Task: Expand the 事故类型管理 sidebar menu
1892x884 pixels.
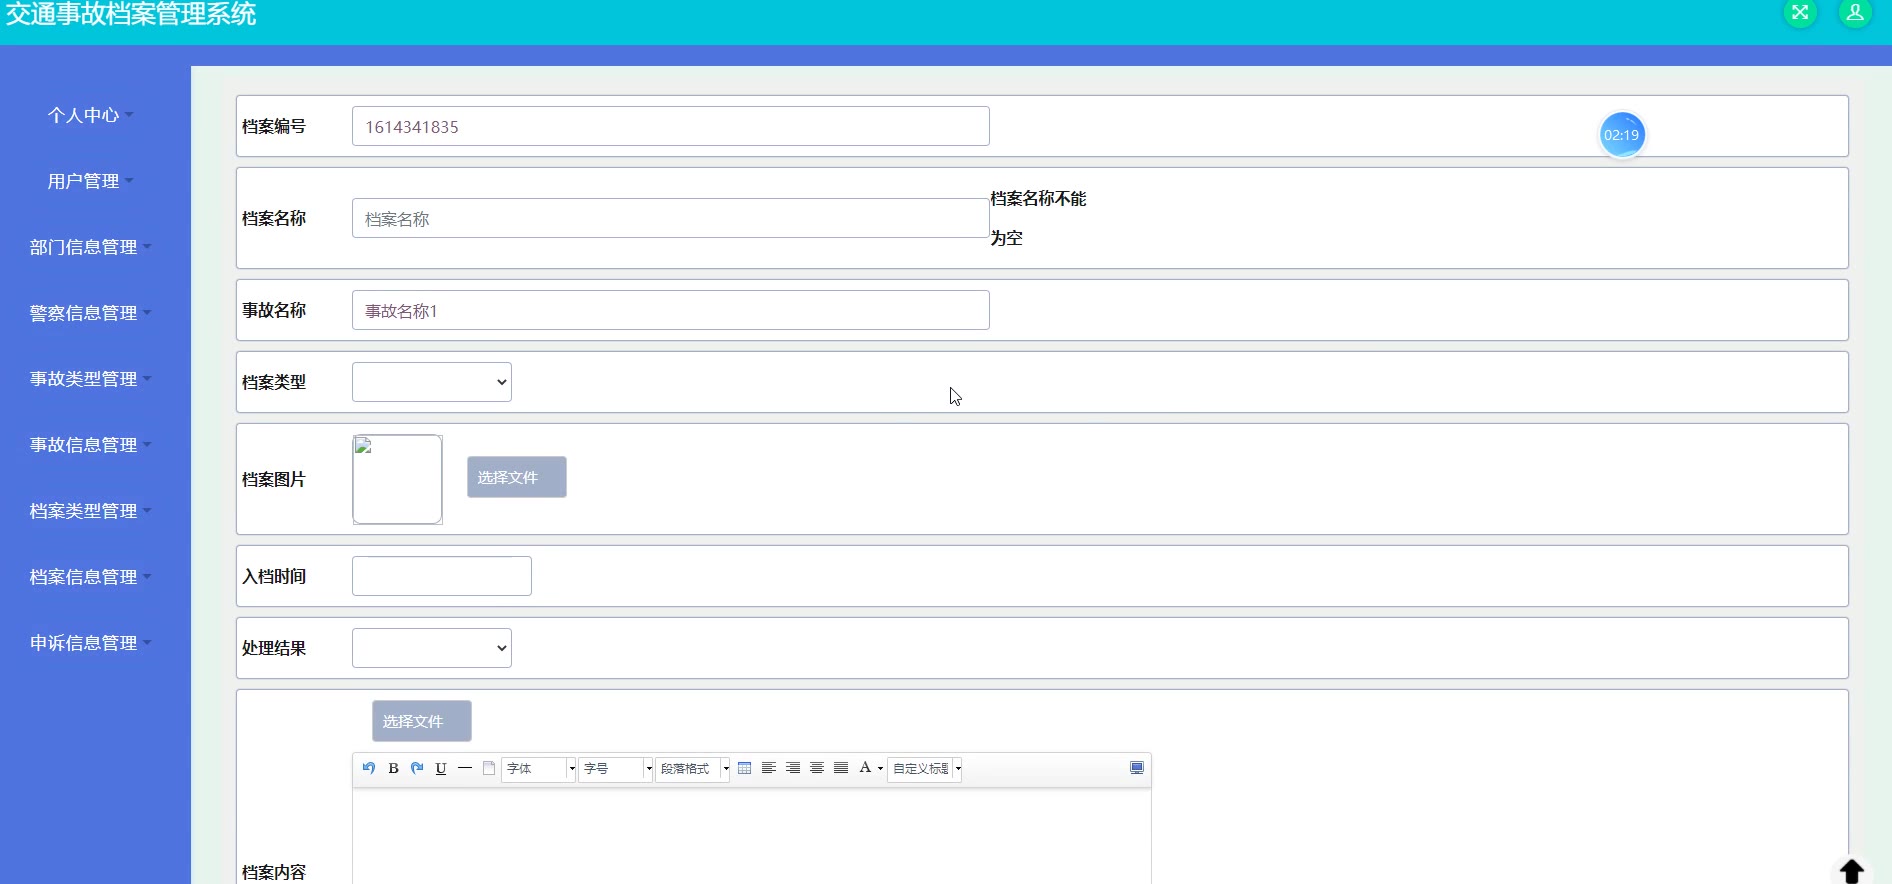Action: tap(90, 379)
